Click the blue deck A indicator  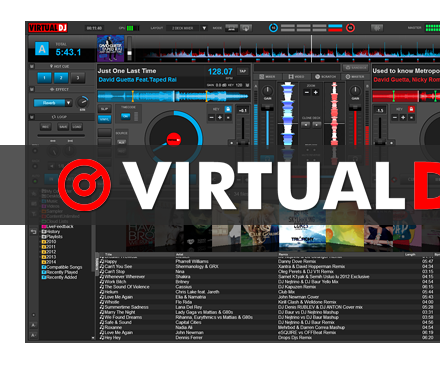42,49
